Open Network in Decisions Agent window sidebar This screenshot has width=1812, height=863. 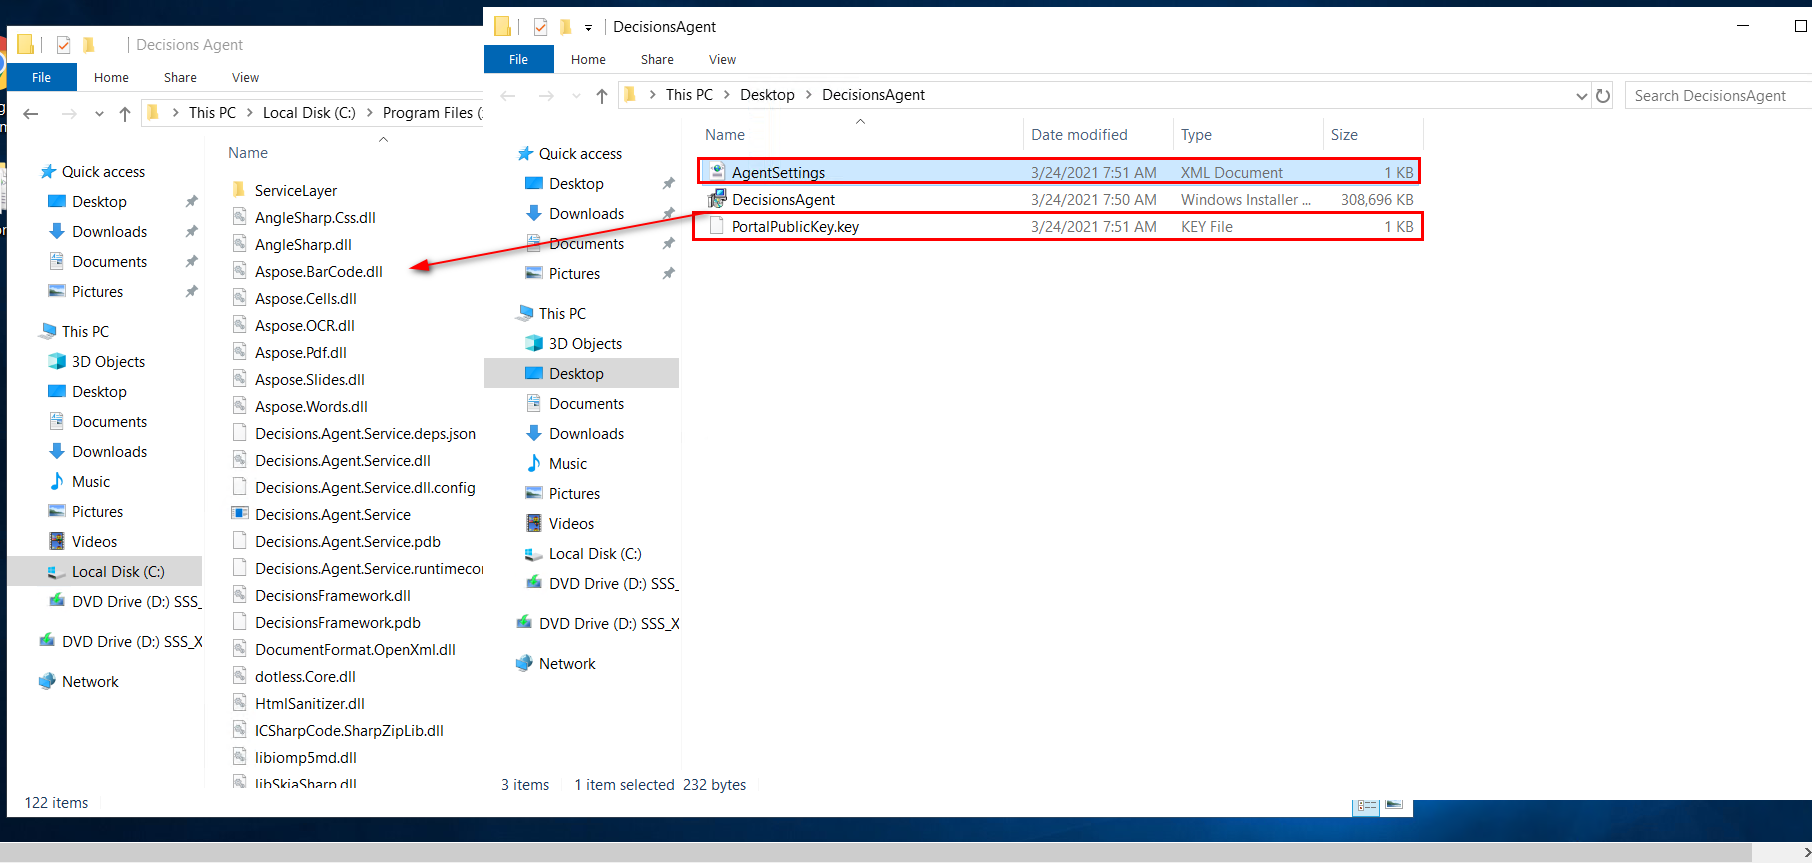tap(90, 681)
